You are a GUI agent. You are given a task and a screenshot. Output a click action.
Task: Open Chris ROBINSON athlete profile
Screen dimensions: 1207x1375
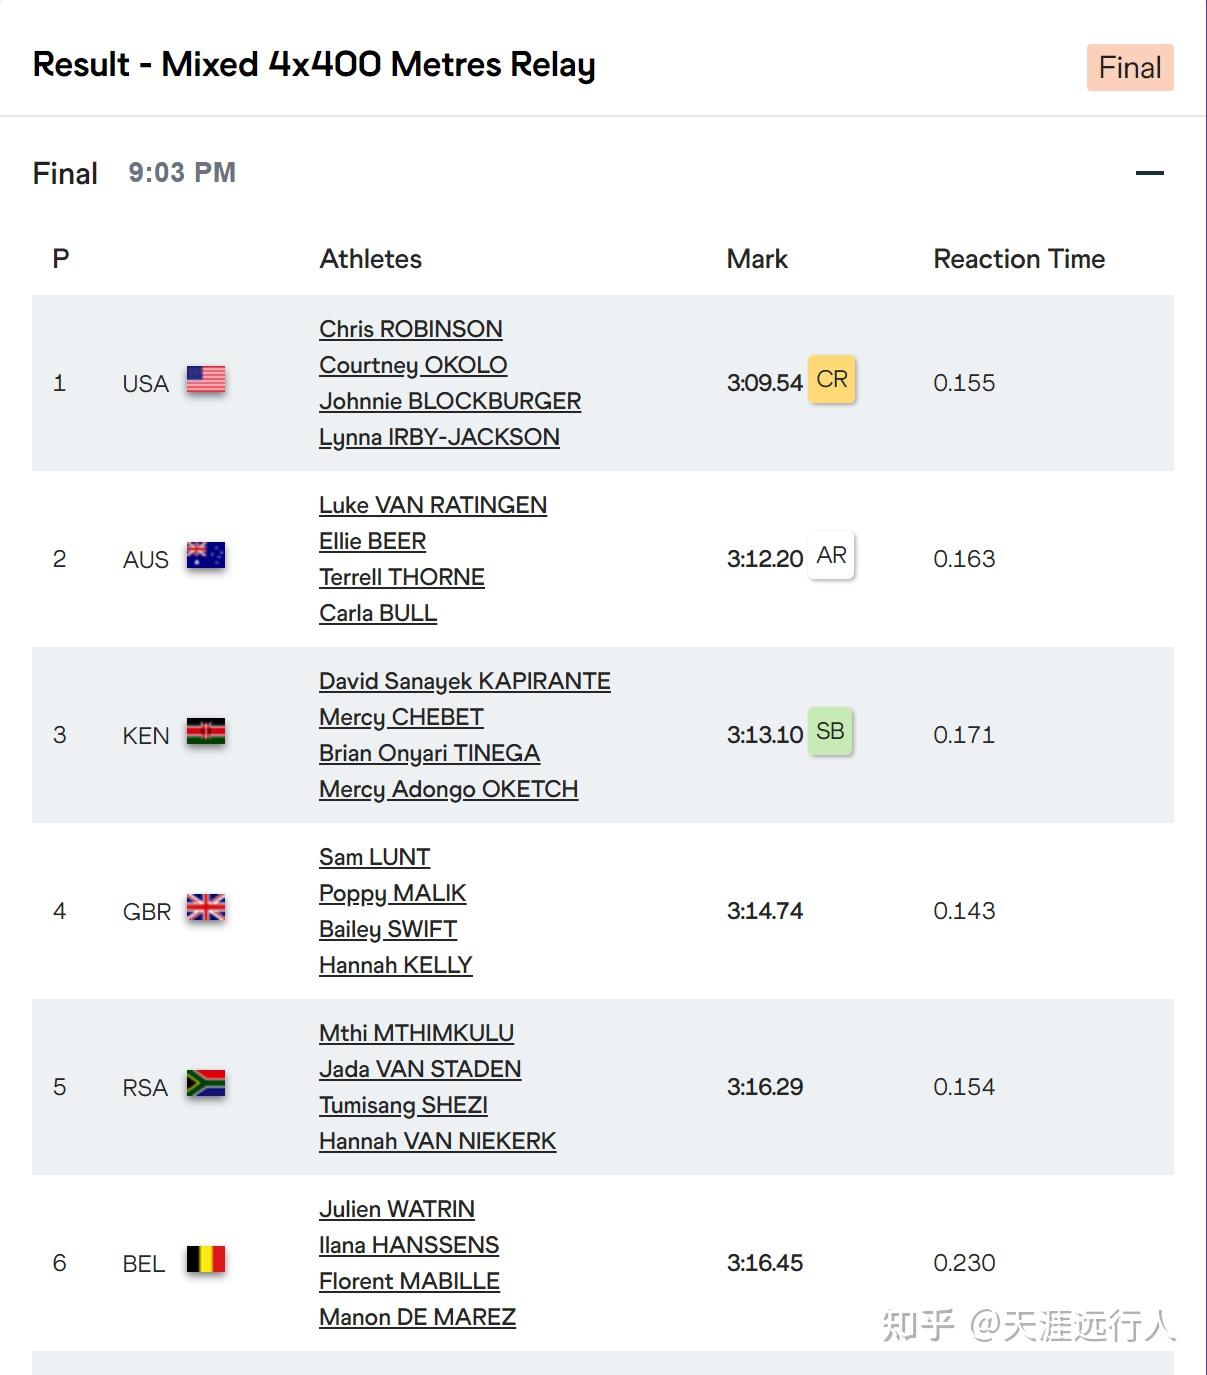pos(410,329)
